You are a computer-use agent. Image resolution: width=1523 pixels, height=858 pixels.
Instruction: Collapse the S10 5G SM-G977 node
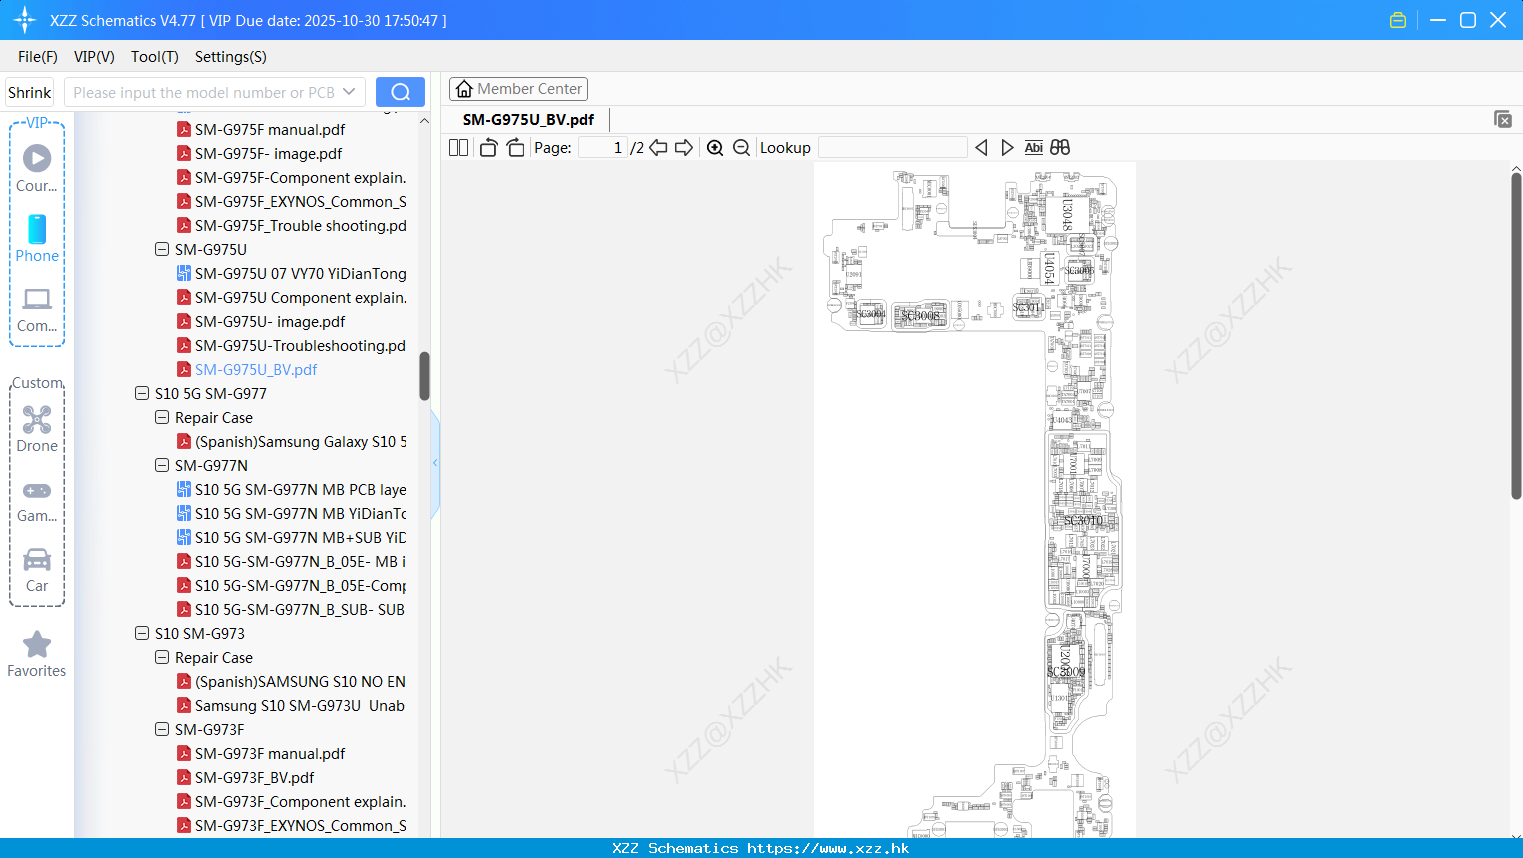(x=142, y=393)
